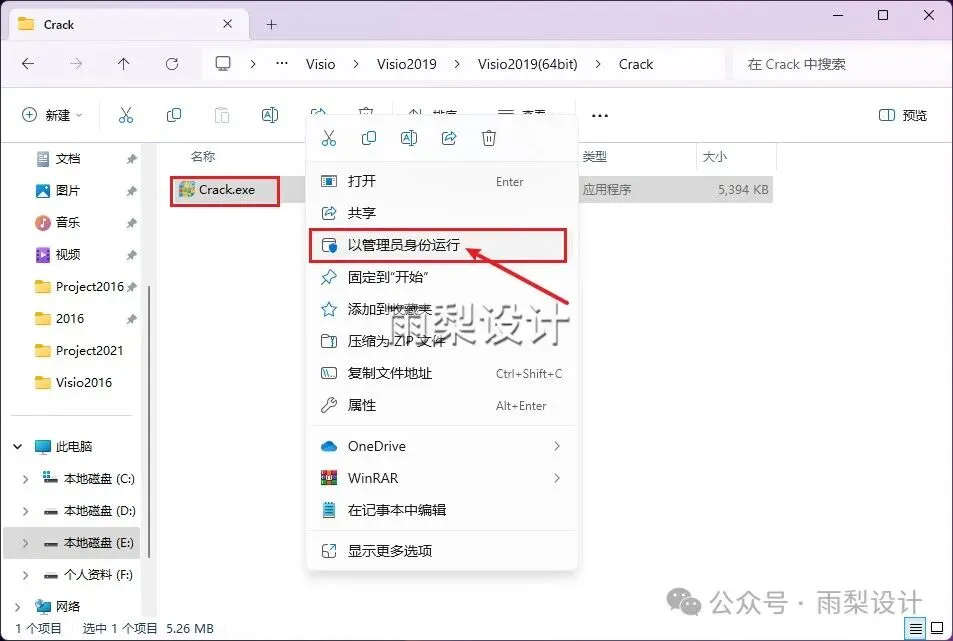Viewport: 953px width, 641px height.
Task: Open the 2016 pinned folder
Action: [70, 318]
